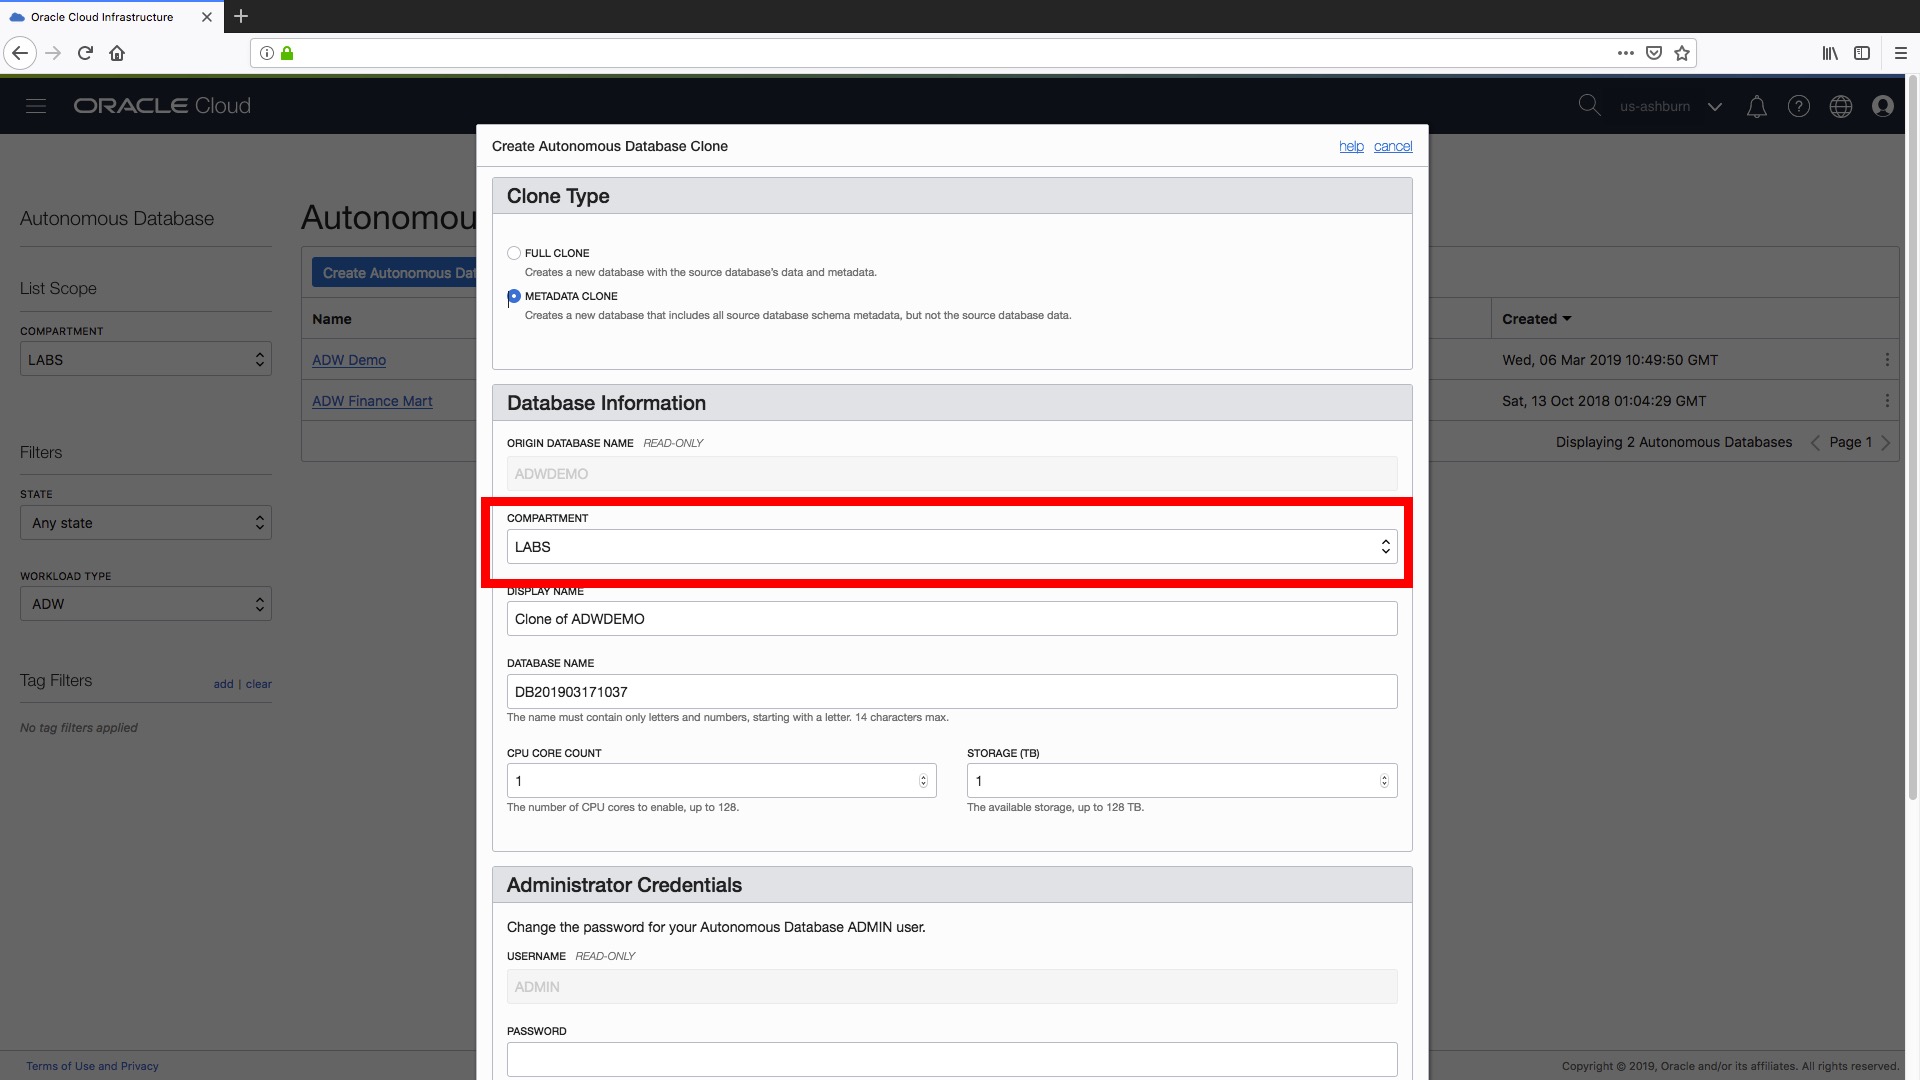Switch to the Oracle Cloud Infrastructure browser tab

[100, 16]
